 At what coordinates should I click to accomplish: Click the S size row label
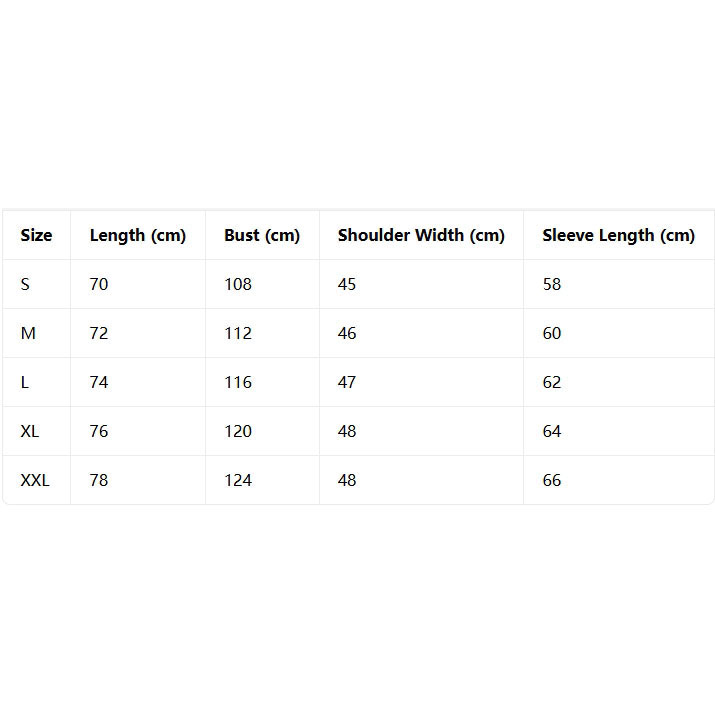(25, 285)
